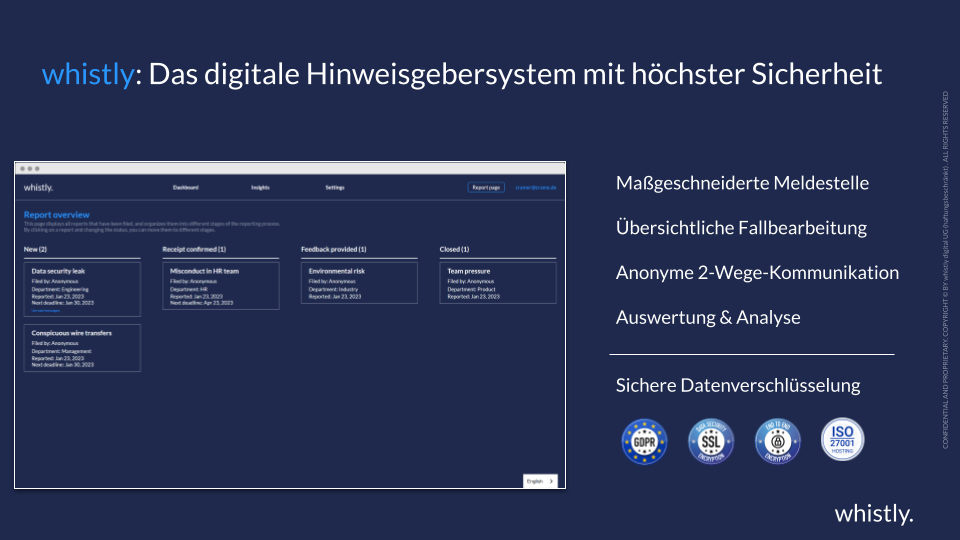Open the Misconduct in HR team card
The image size is (960, 540).
coord(220,286)
